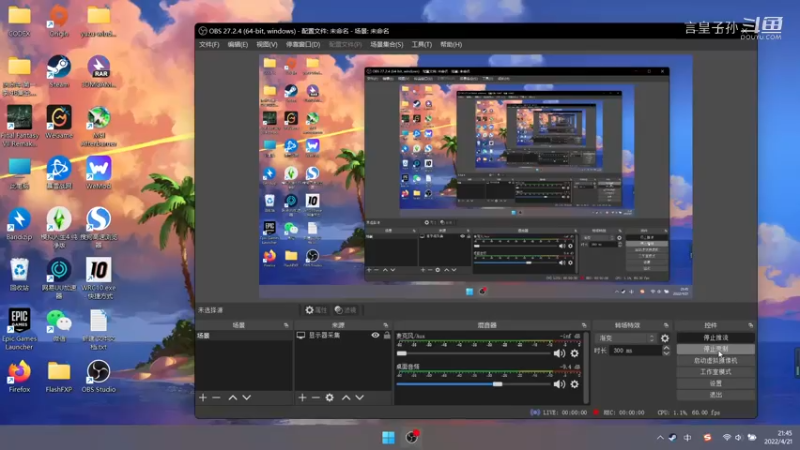This screenshot has width=800, height=450.
Task: Open the 文件(F) menu
Action: [x=209, y=44]
